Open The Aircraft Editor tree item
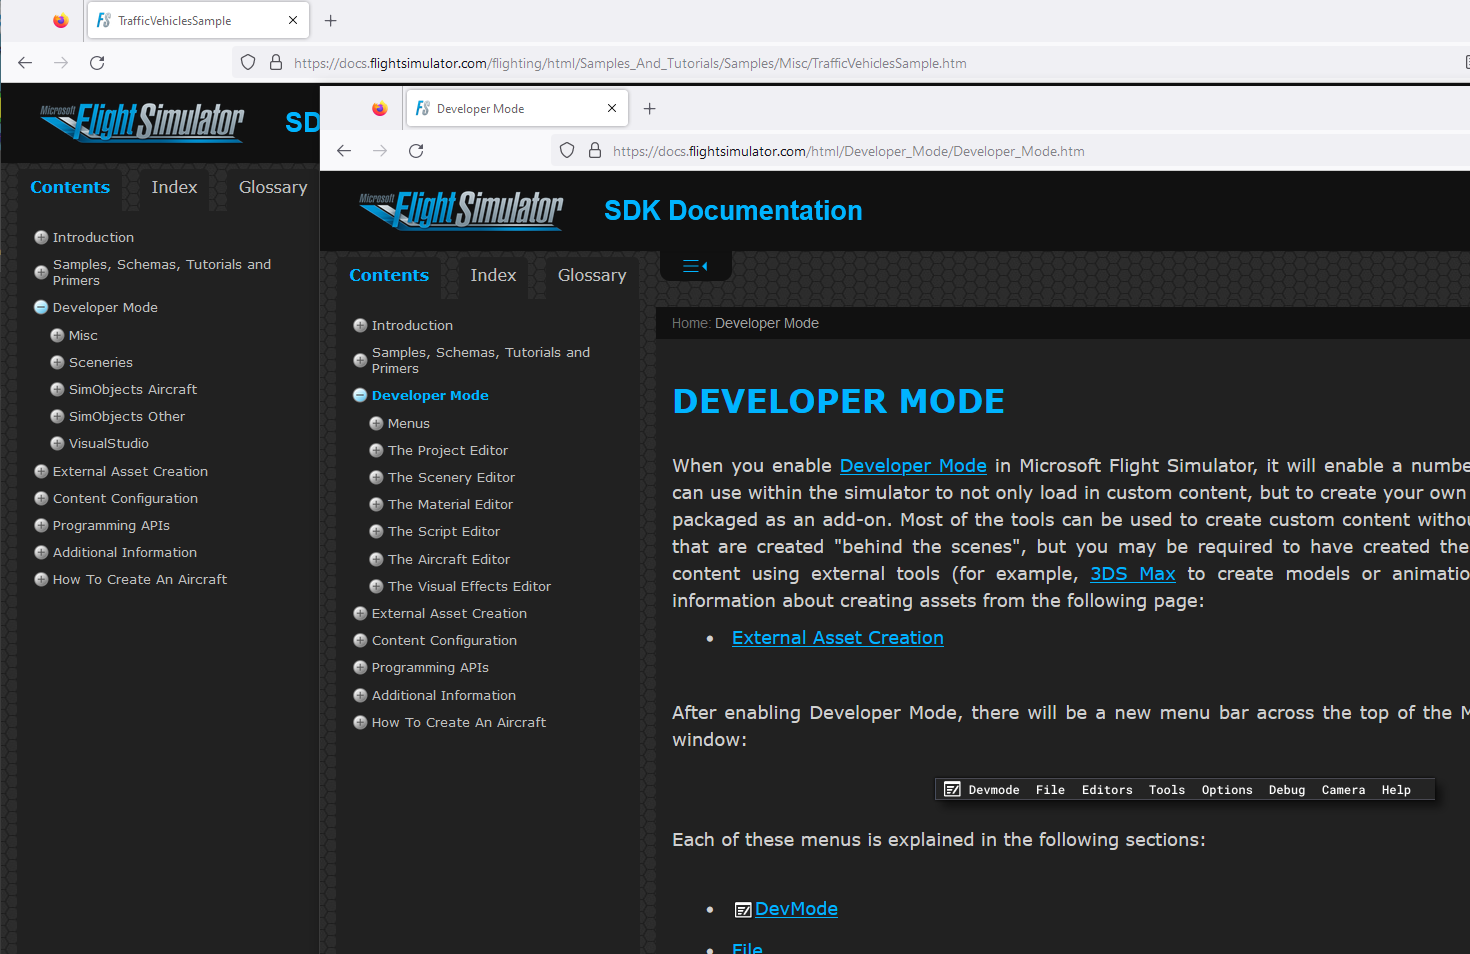 click(449, 560)
